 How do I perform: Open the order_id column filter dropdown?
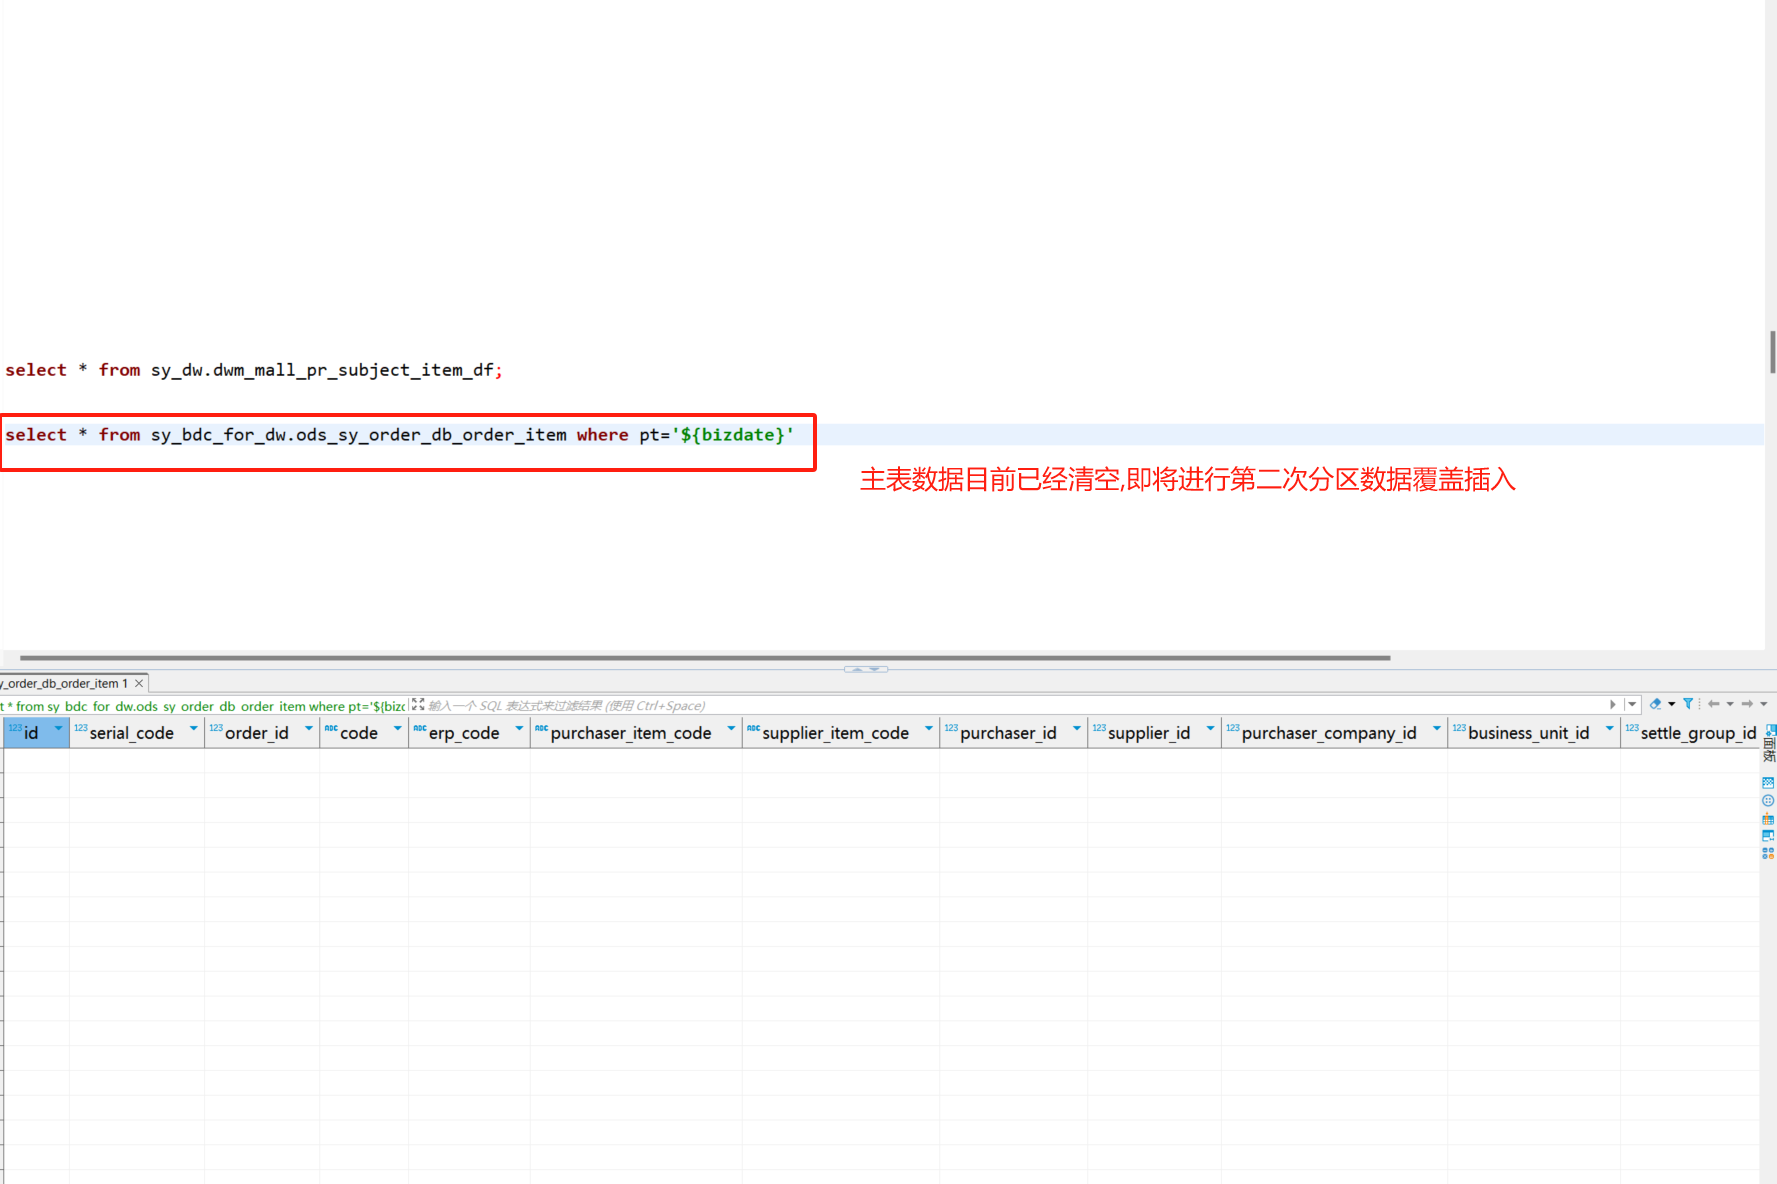click(x=308, y=729)
